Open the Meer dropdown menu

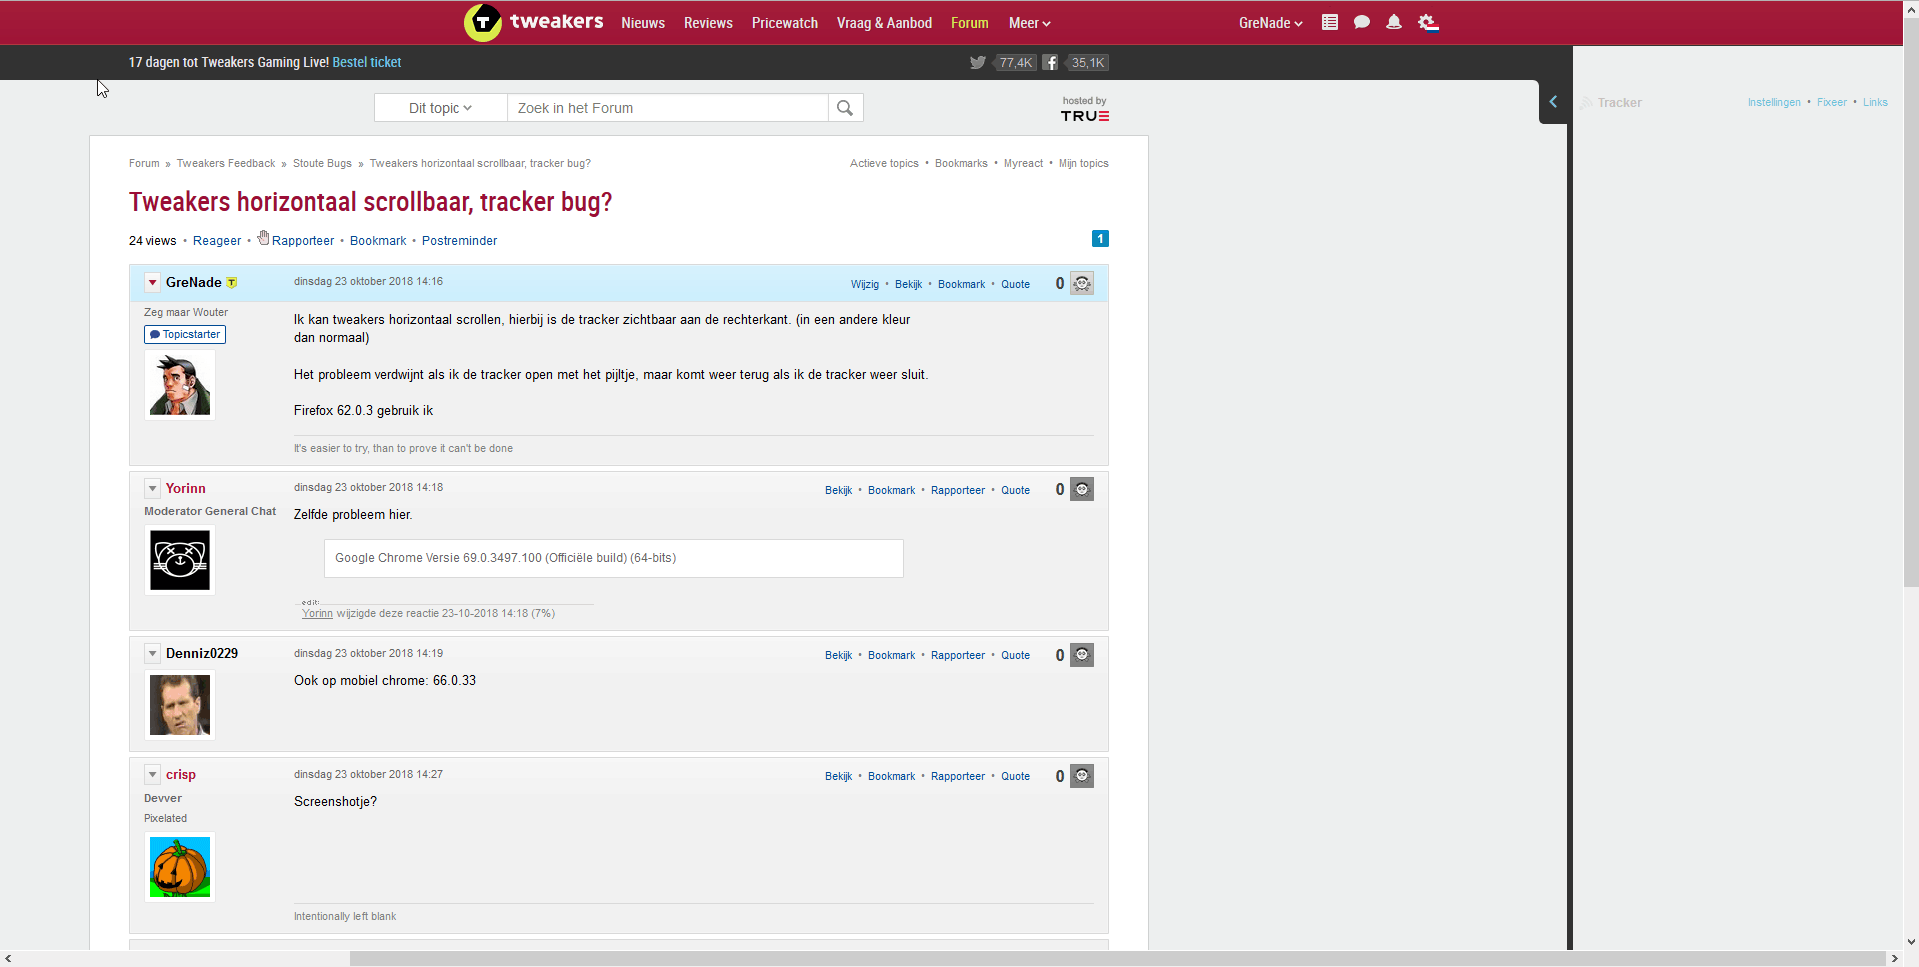pyautogui.click(x=1029, y=23)
